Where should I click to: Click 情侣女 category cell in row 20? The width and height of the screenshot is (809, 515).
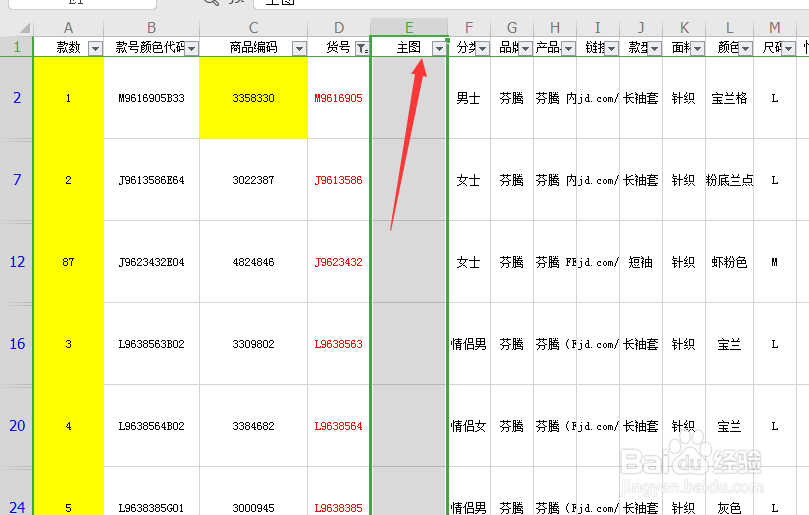click(x=468, y=426)
